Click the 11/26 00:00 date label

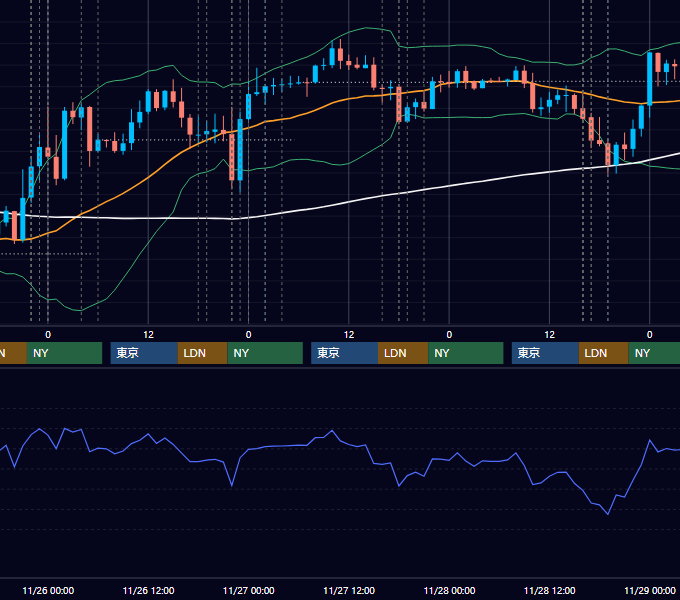[48, 590]
